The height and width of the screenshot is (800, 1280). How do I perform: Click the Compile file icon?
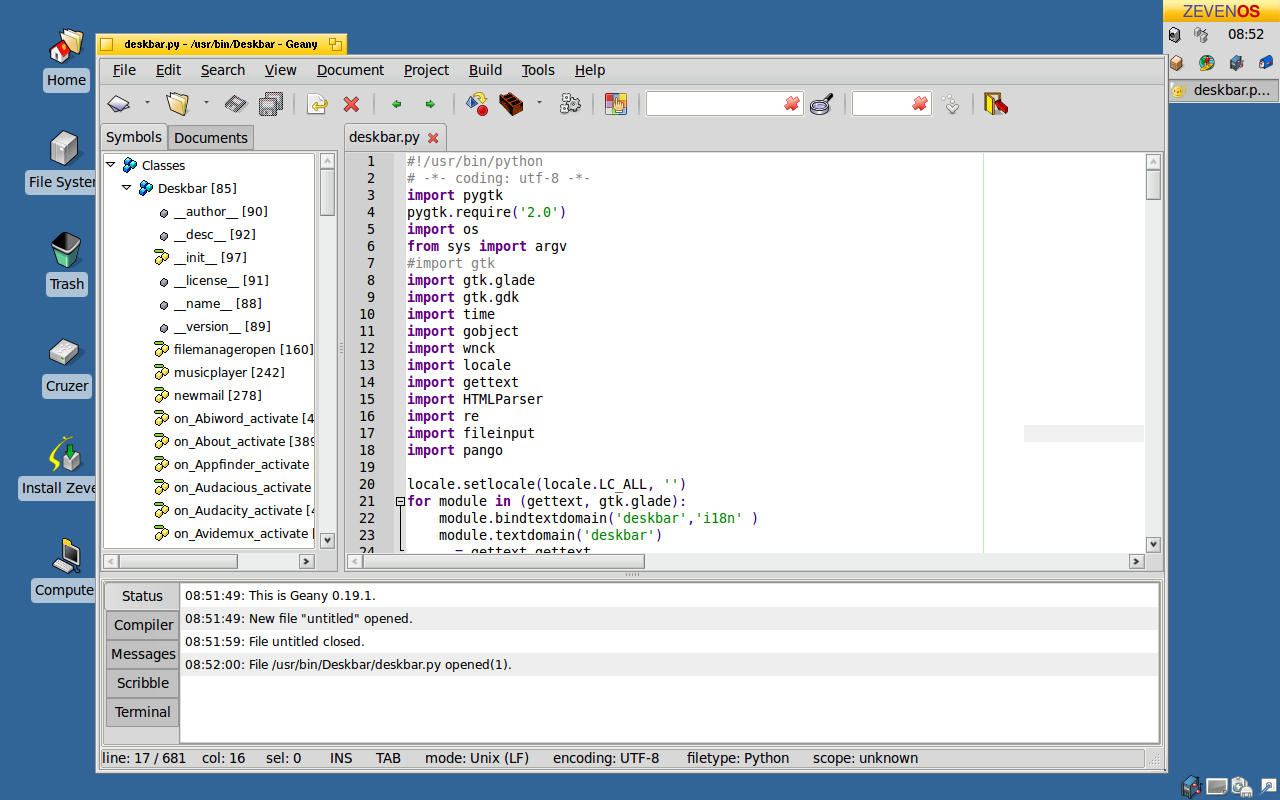(477, 104)
